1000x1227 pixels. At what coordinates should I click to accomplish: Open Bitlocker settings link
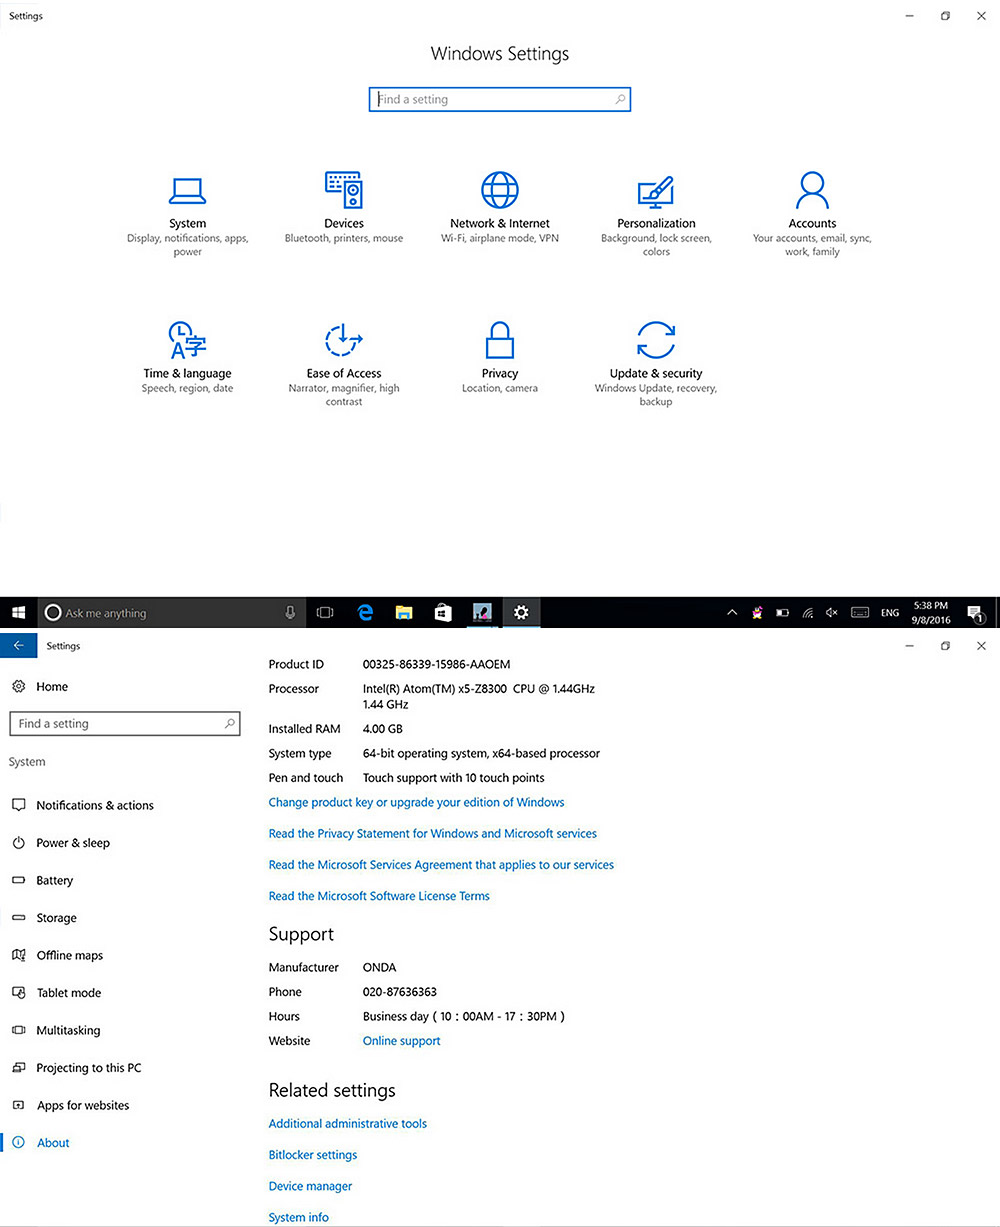(312, 1155)
